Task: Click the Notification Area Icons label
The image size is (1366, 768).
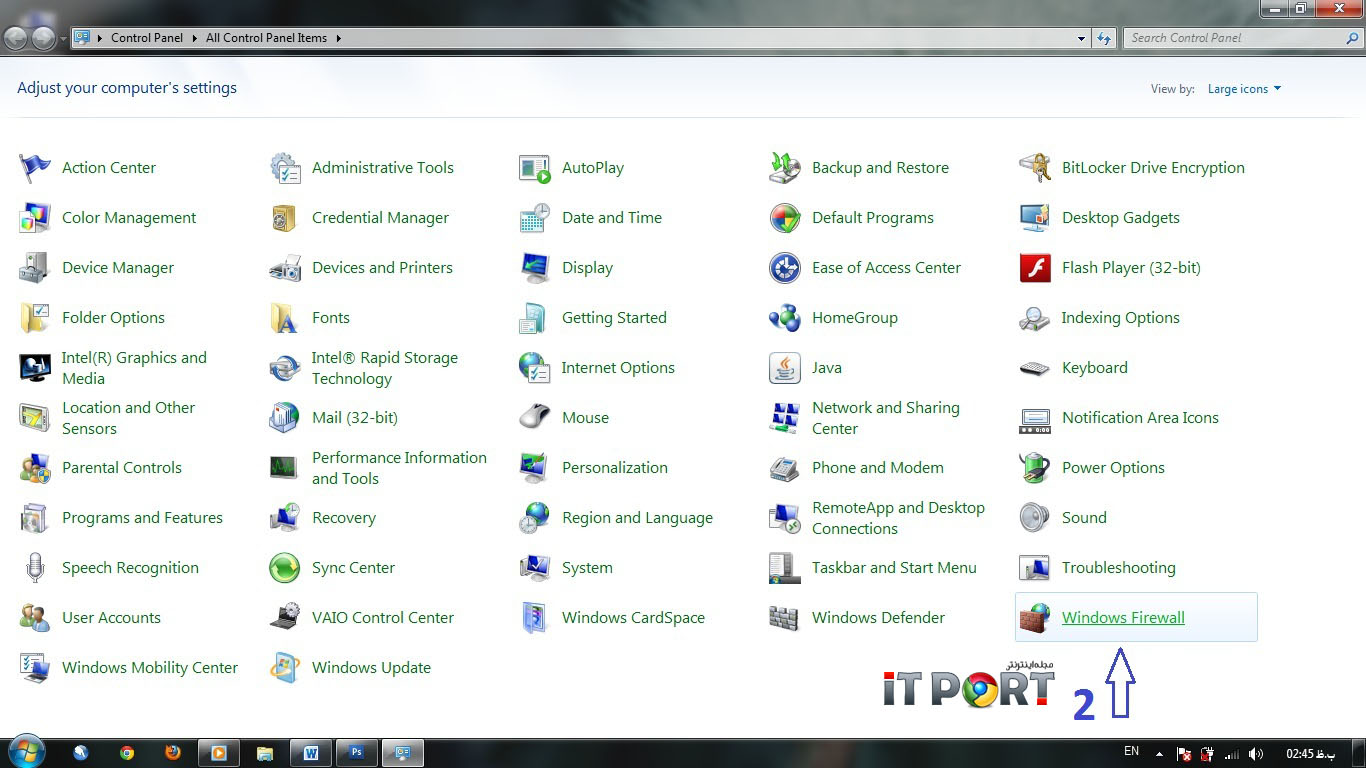Action: pos(1140,418)
